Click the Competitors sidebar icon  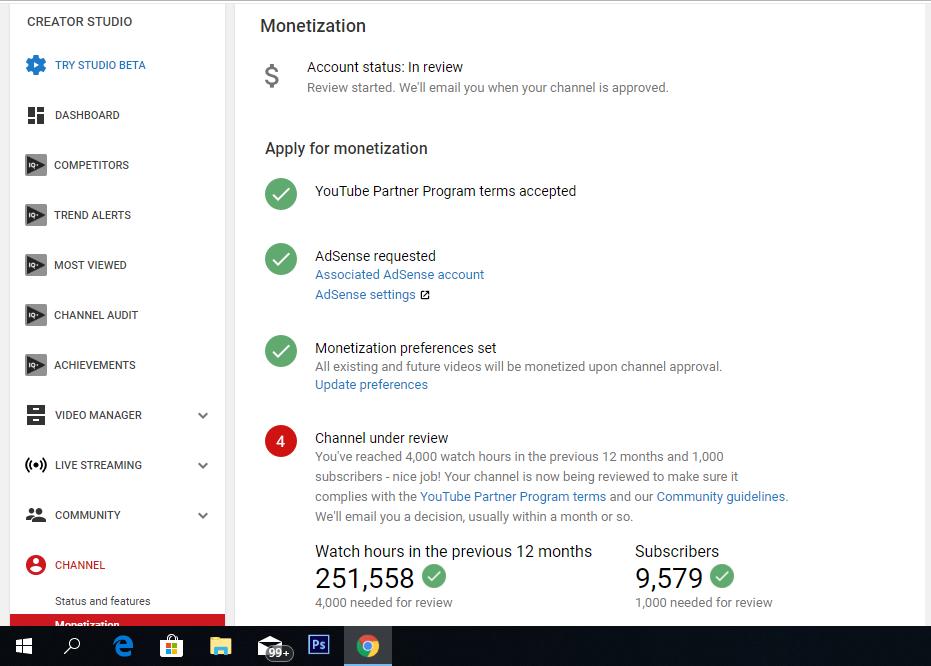[36, 165]
